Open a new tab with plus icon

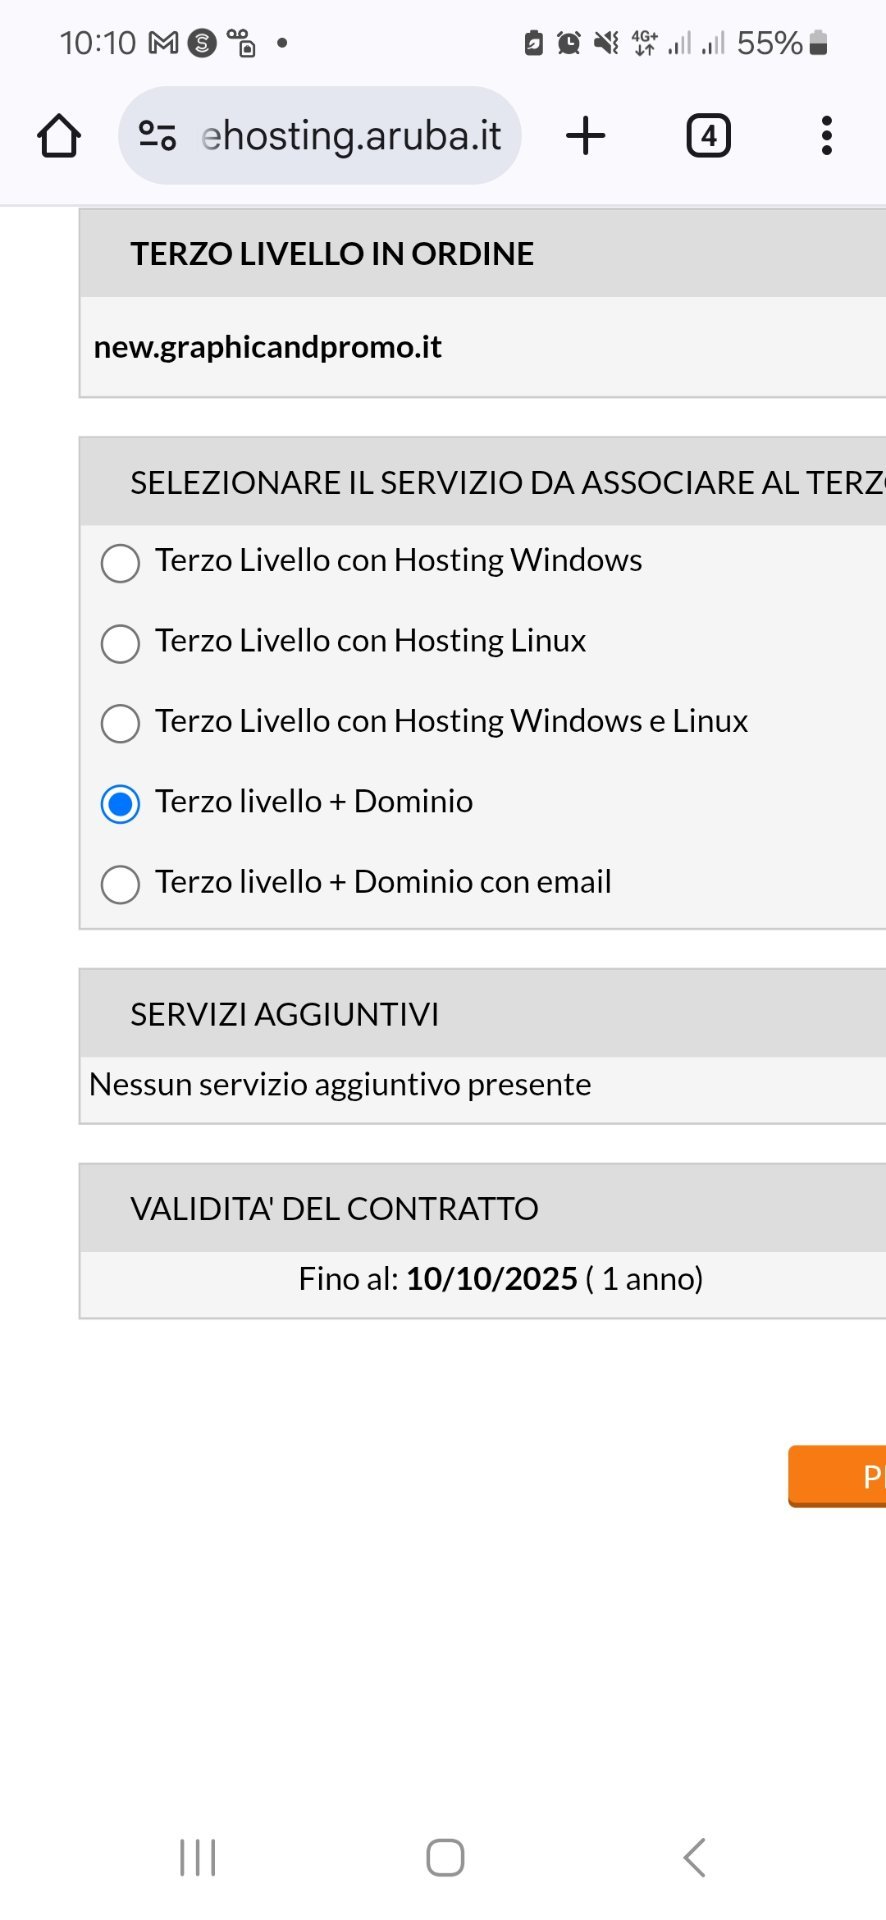pos(586,136)
